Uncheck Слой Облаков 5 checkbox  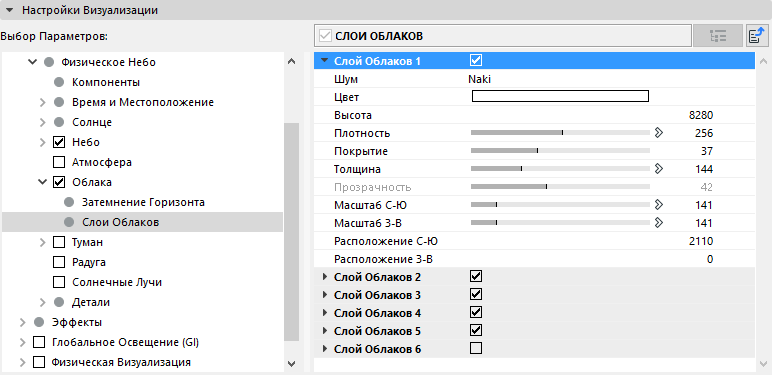[x=476, y=330]
